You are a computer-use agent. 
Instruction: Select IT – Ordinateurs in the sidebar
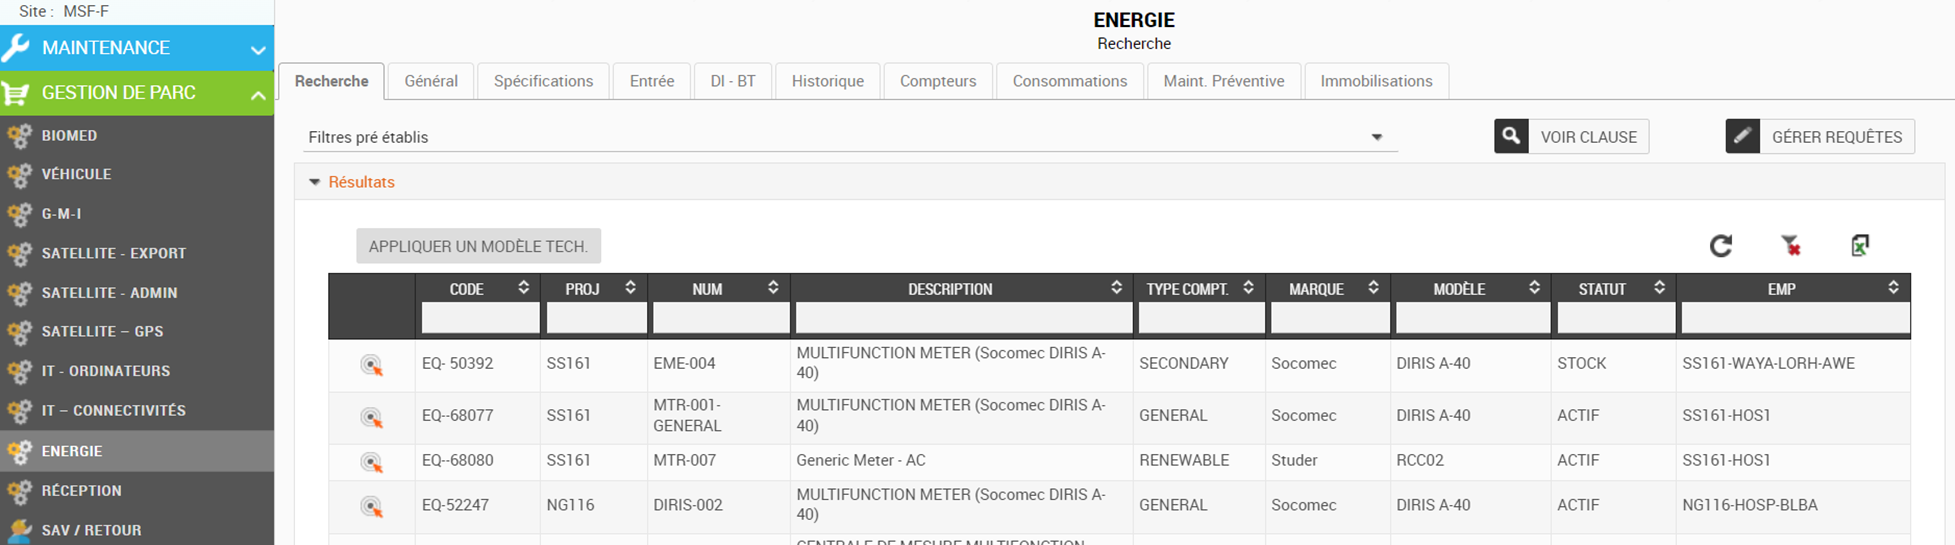click(x=105, y=371)
